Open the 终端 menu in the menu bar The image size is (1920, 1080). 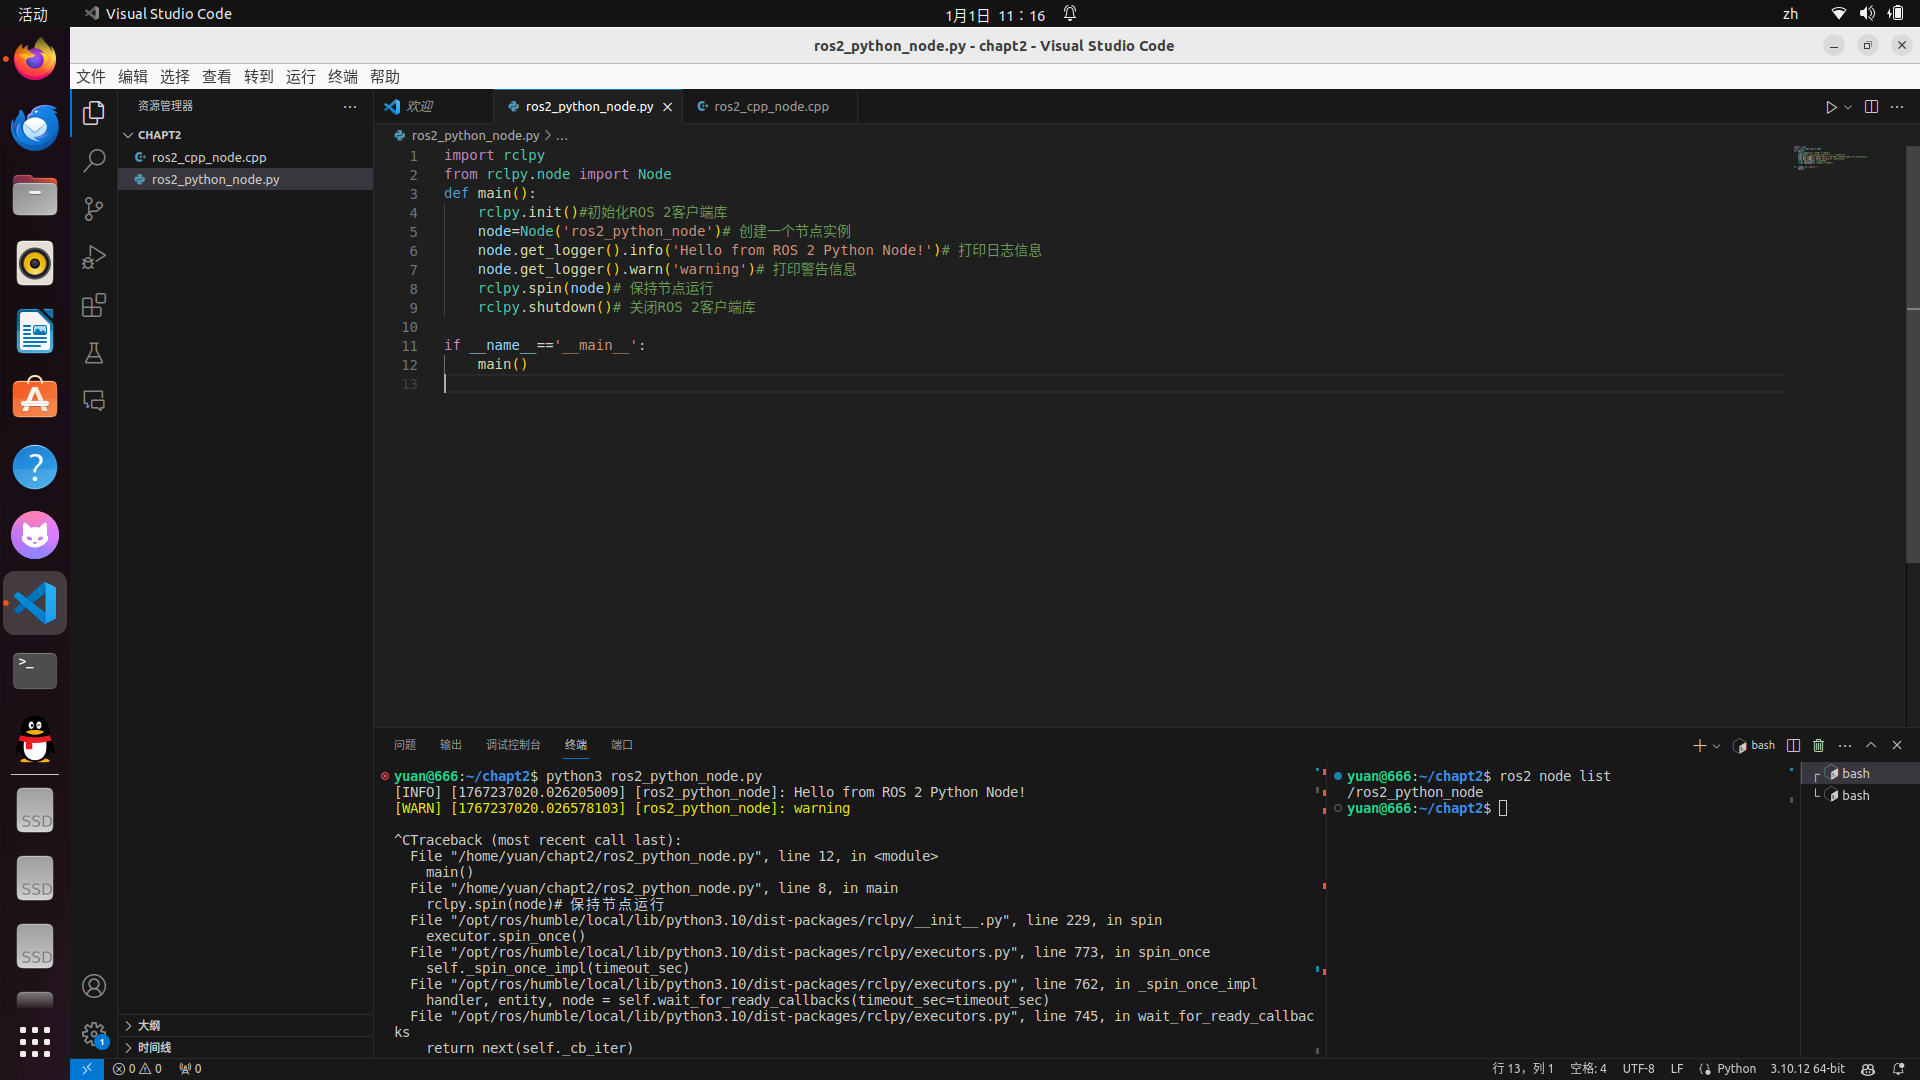(342, 77)
